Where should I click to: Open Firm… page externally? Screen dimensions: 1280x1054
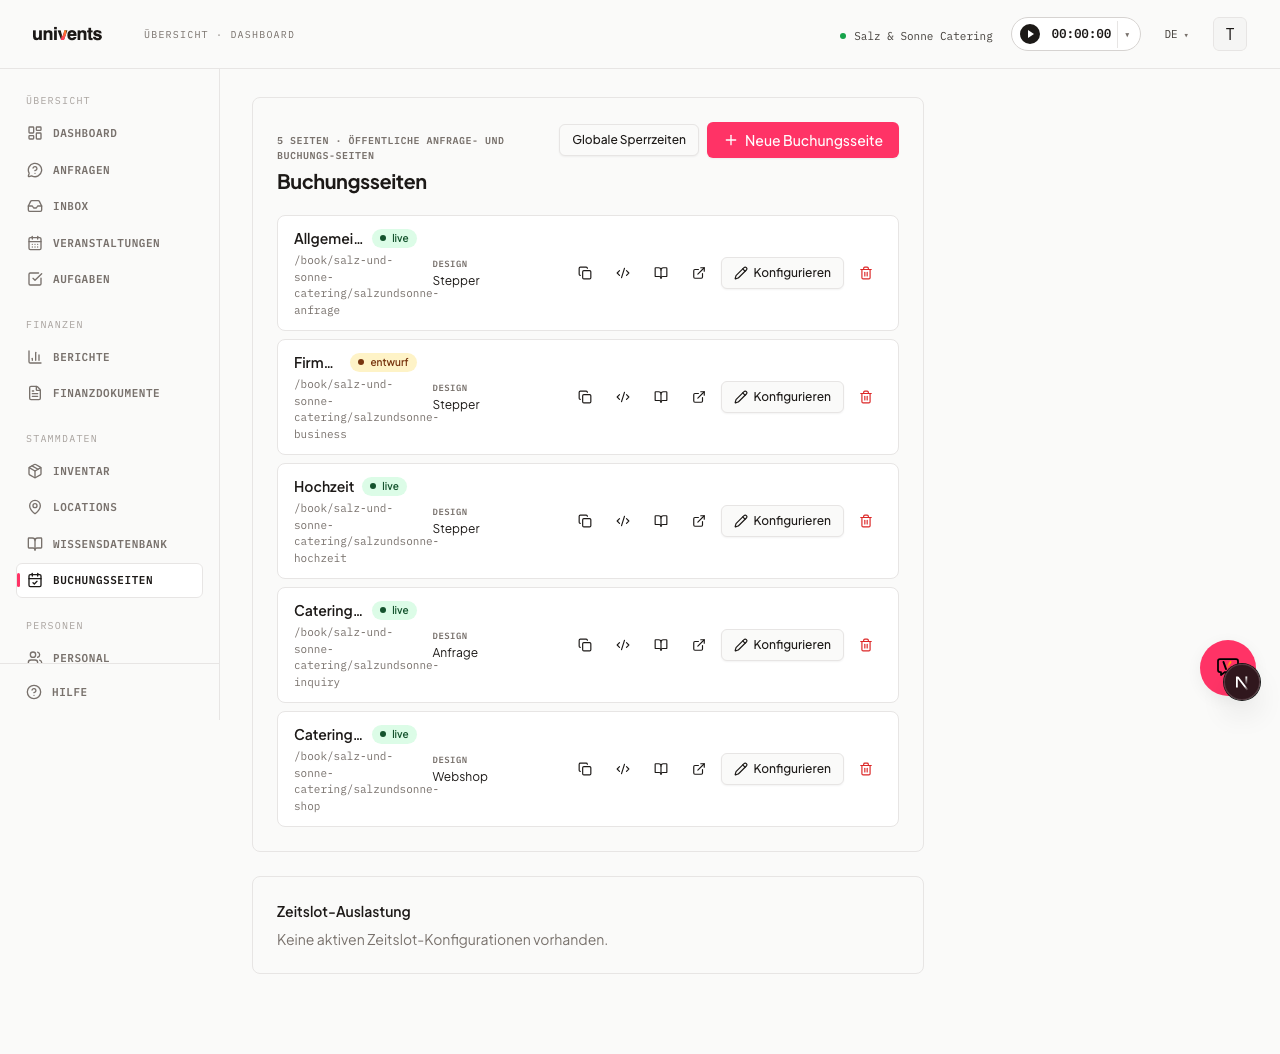699,397
